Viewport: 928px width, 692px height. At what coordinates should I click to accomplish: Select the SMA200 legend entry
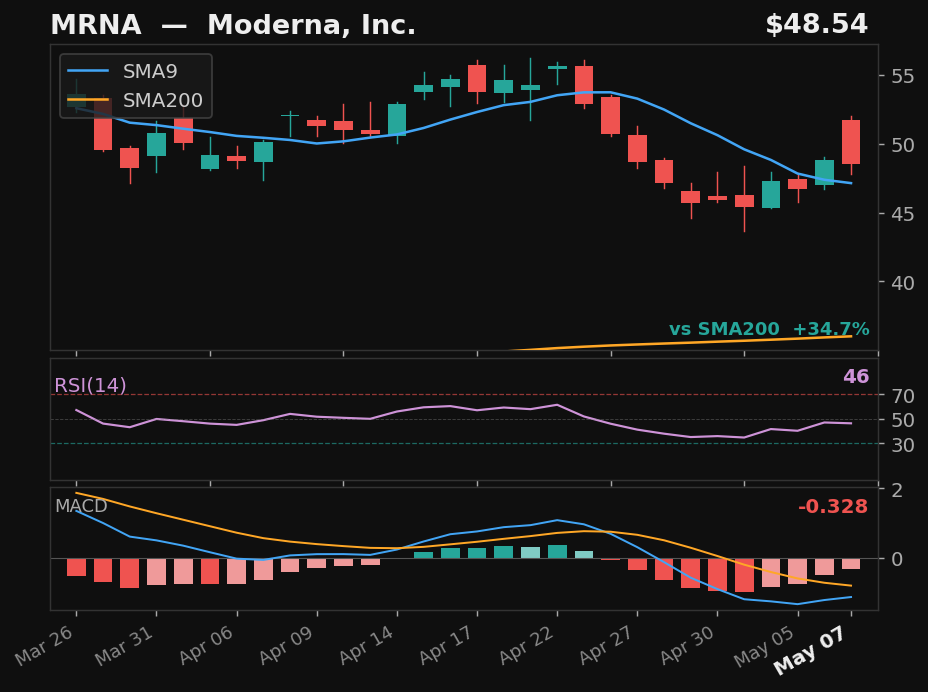135,100
